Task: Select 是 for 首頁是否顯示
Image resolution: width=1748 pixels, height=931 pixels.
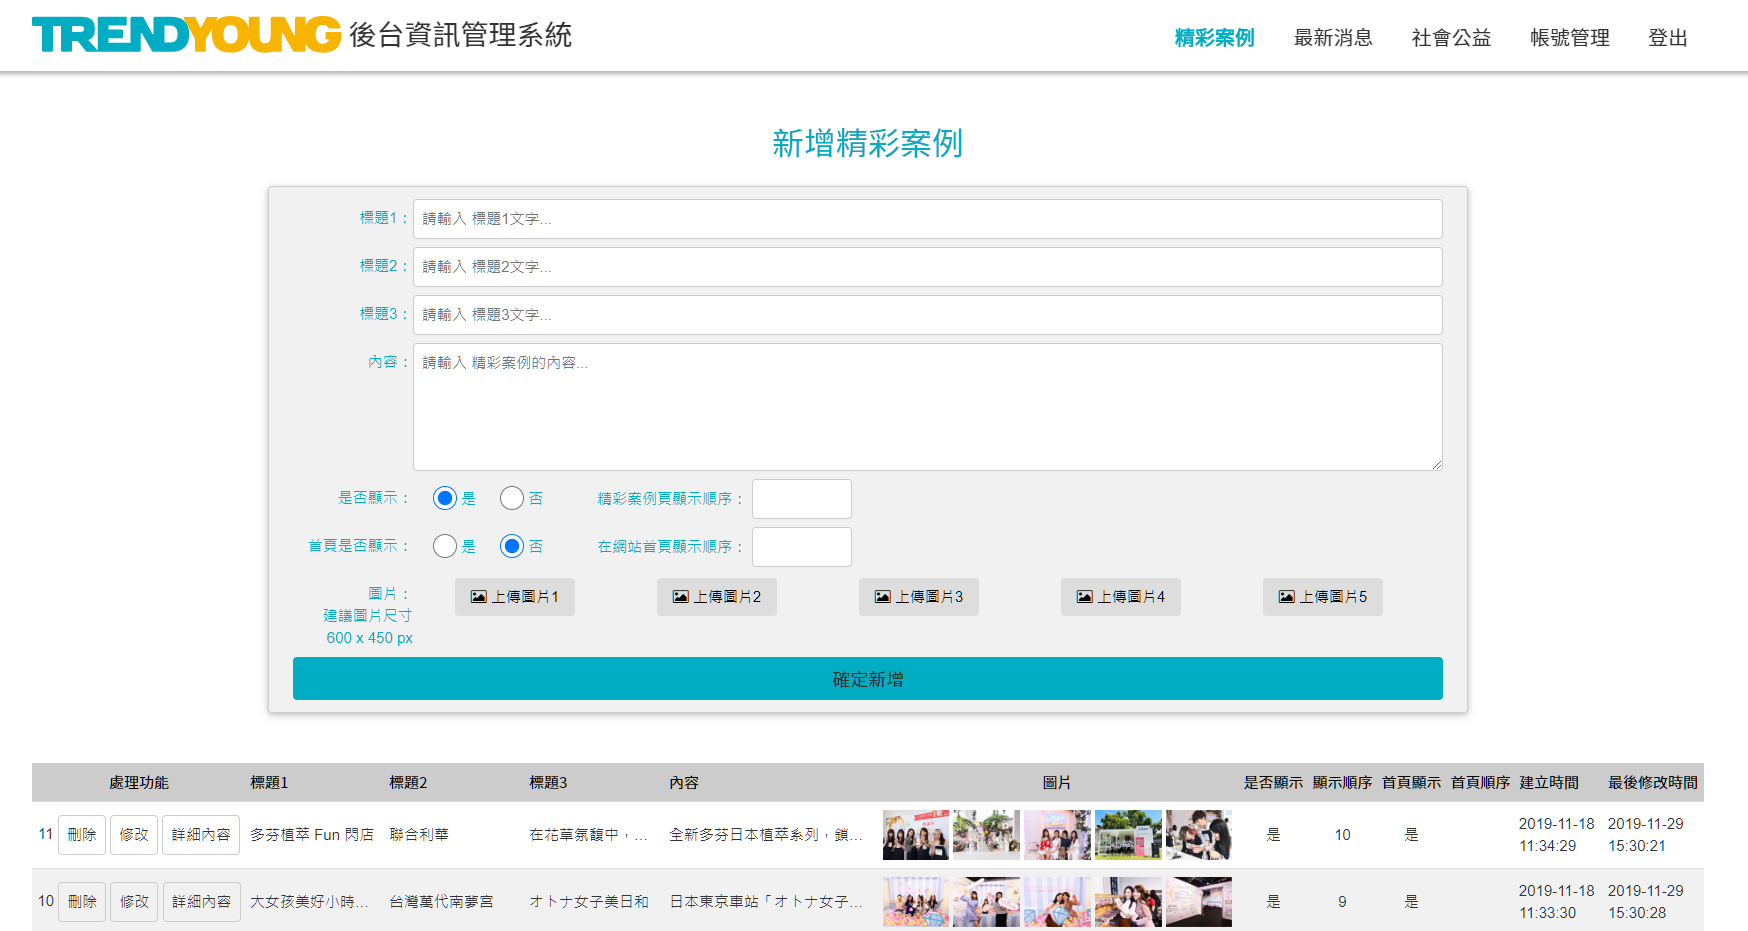Action: coord(445,546)
